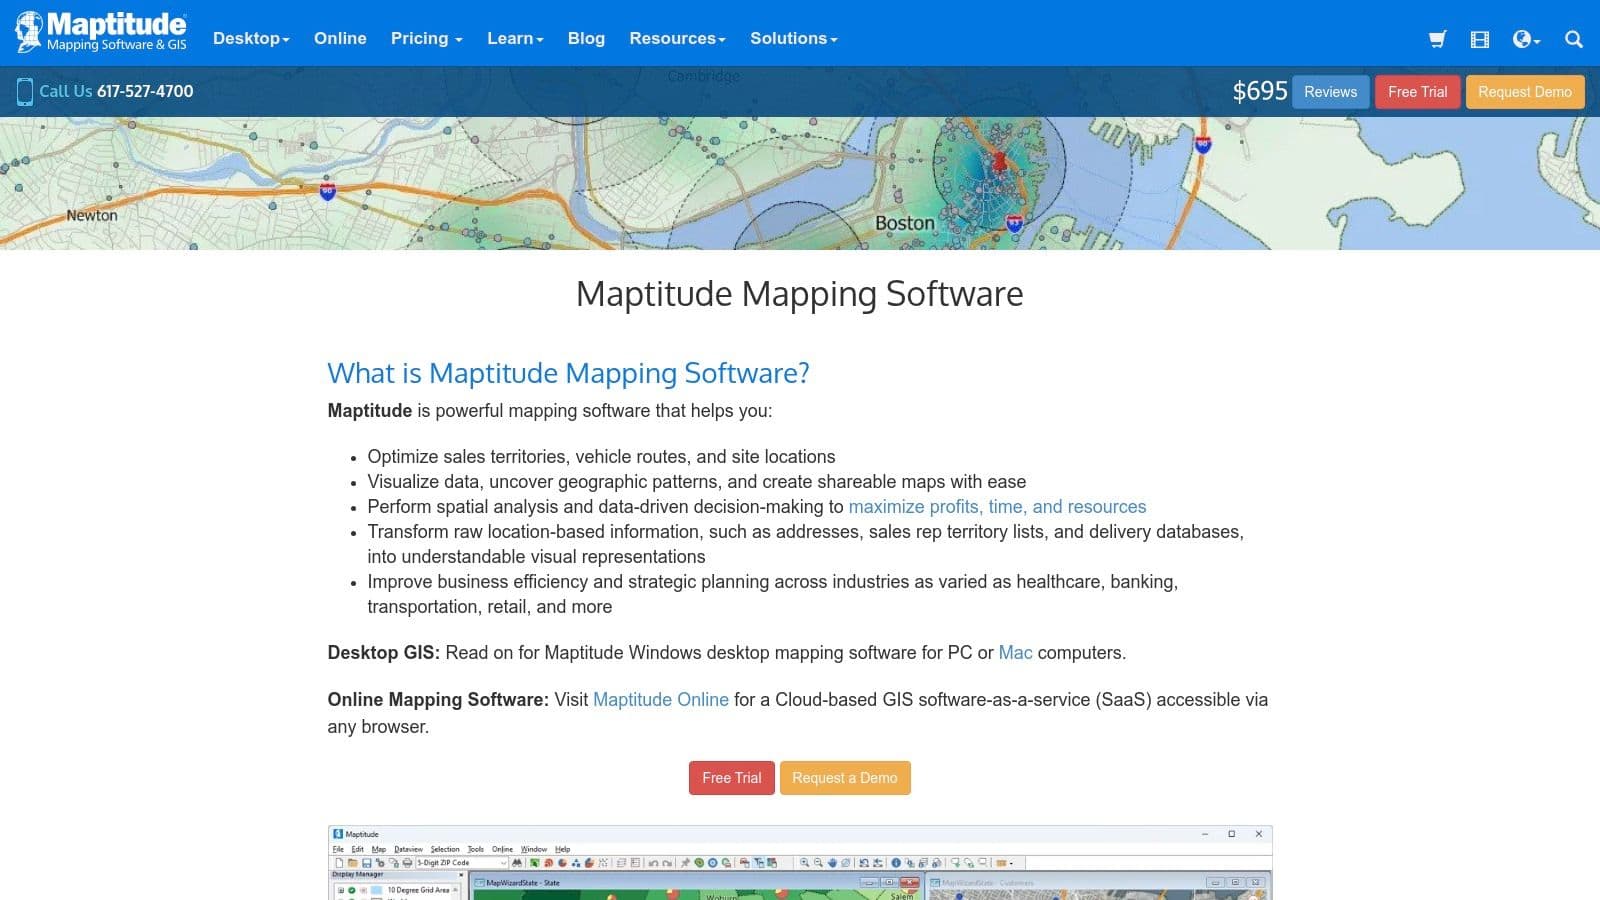Click the Blog menu item

point(586,38)
